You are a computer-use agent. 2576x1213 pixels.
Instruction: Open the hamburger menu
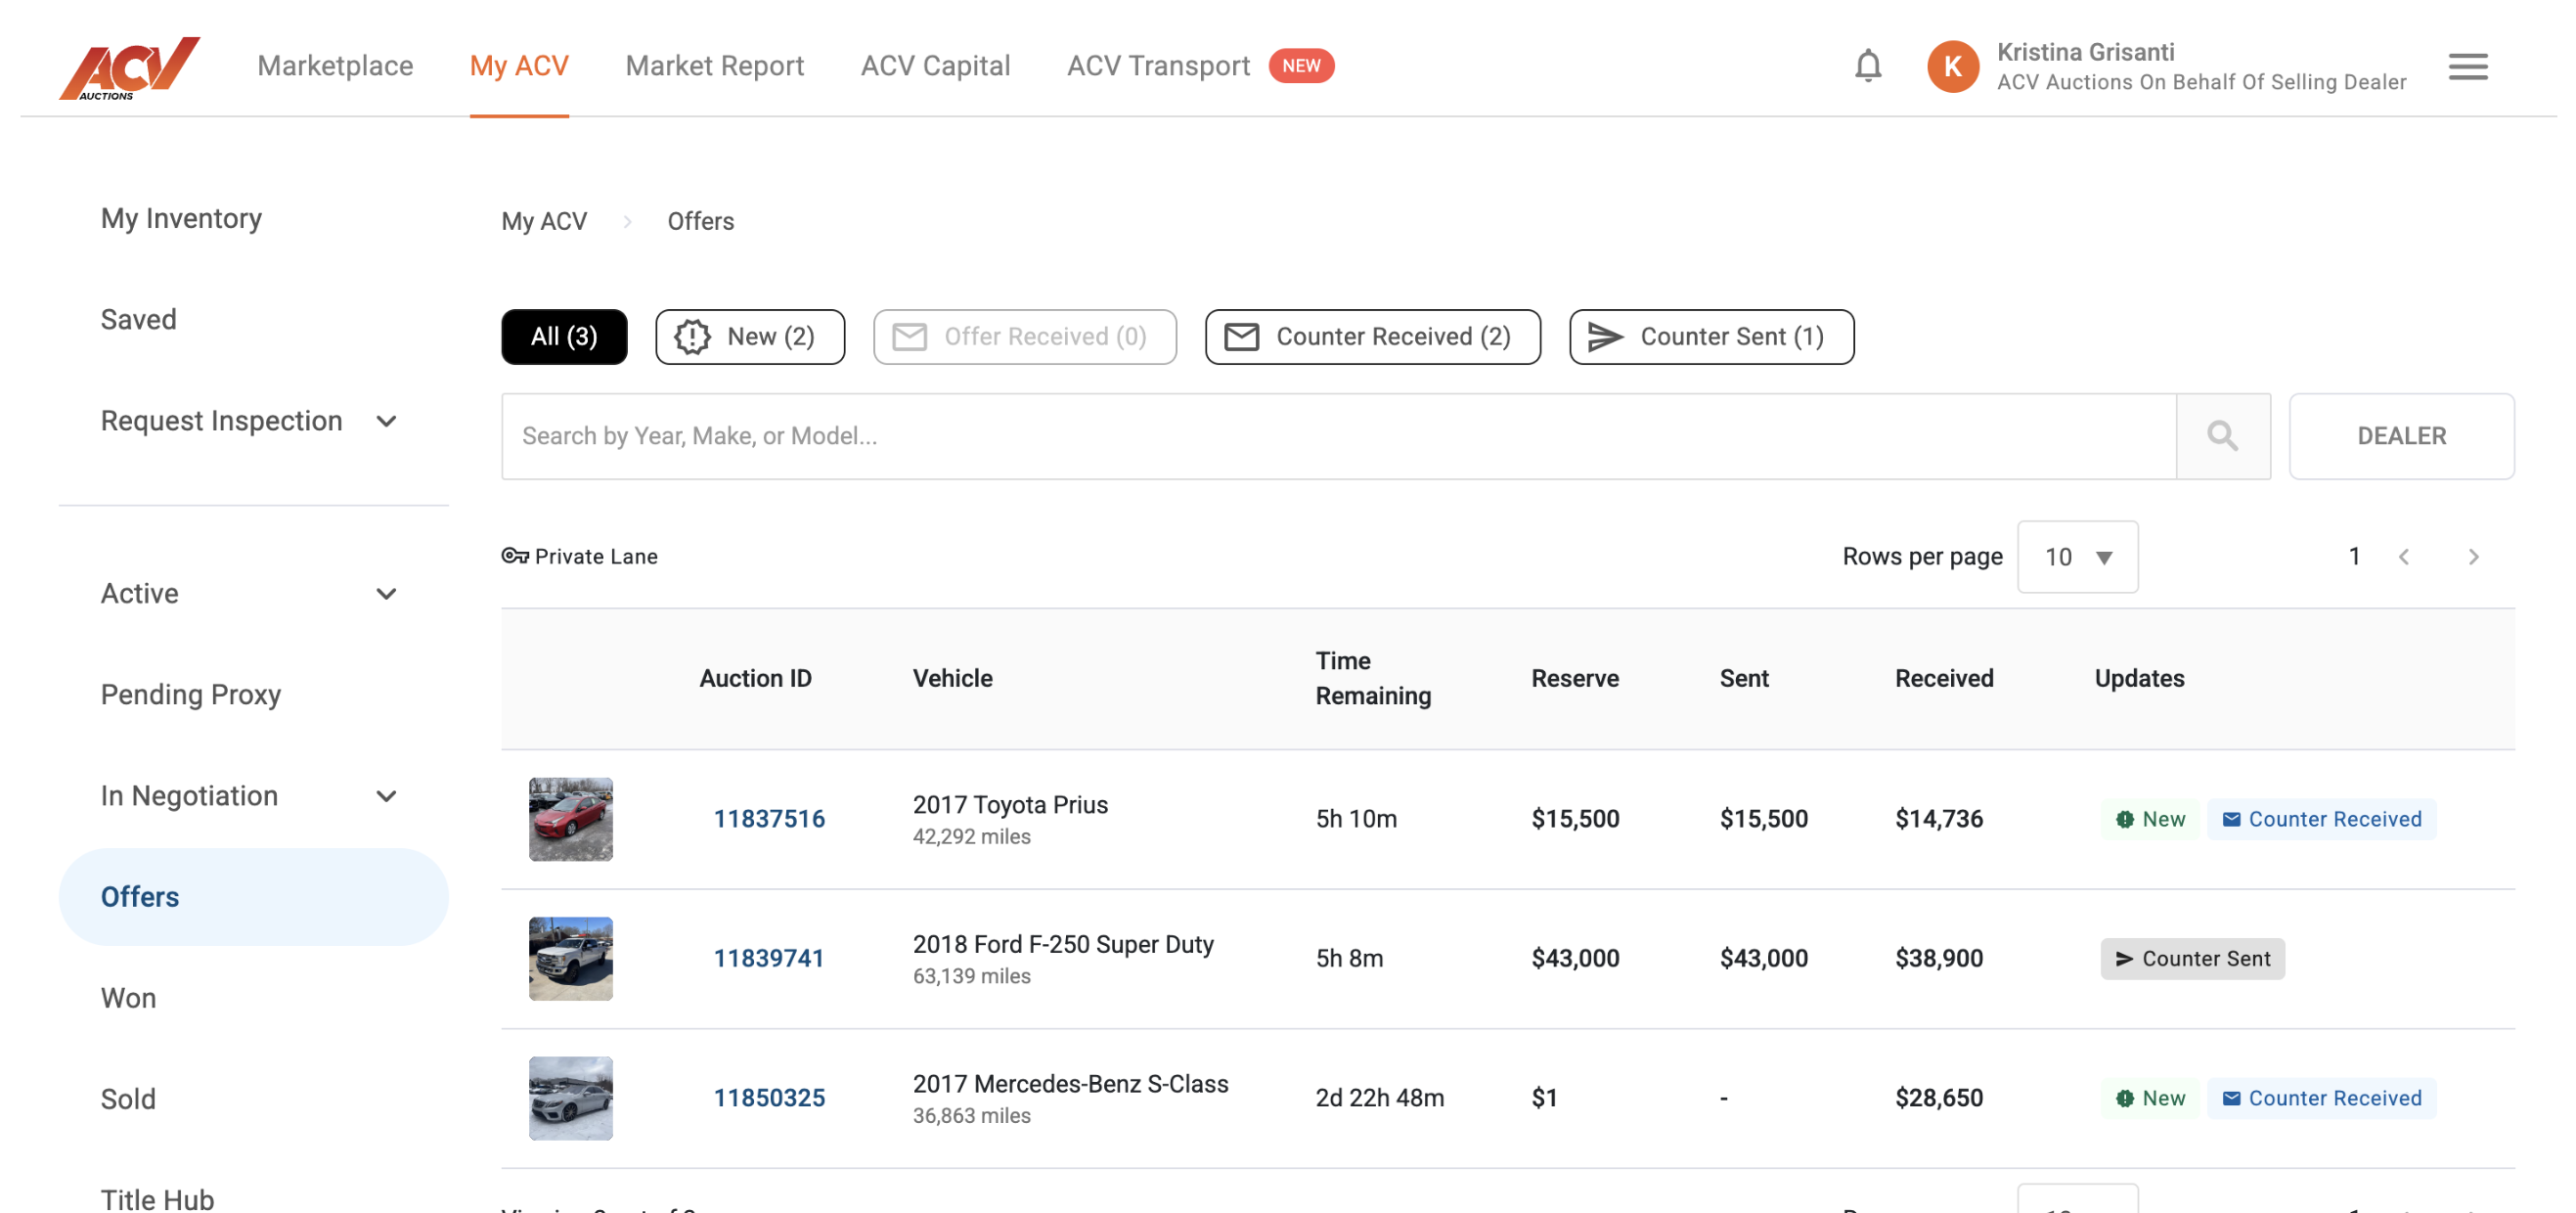tap(2467, 66)
